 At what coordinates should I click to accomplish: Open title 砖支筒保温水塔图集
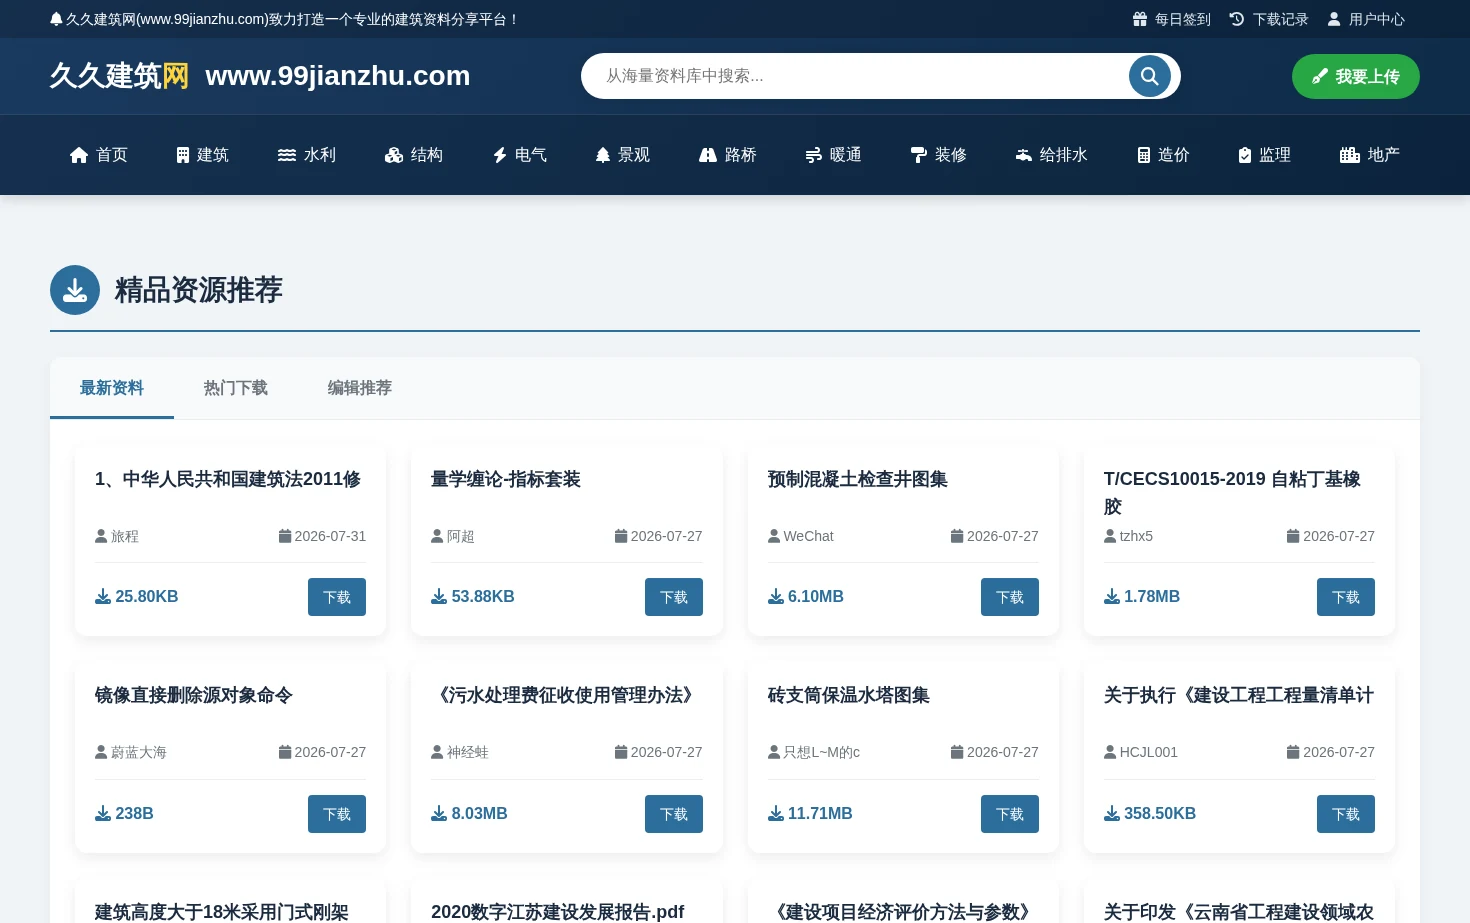pyautogui.click(x=849, y=696)
